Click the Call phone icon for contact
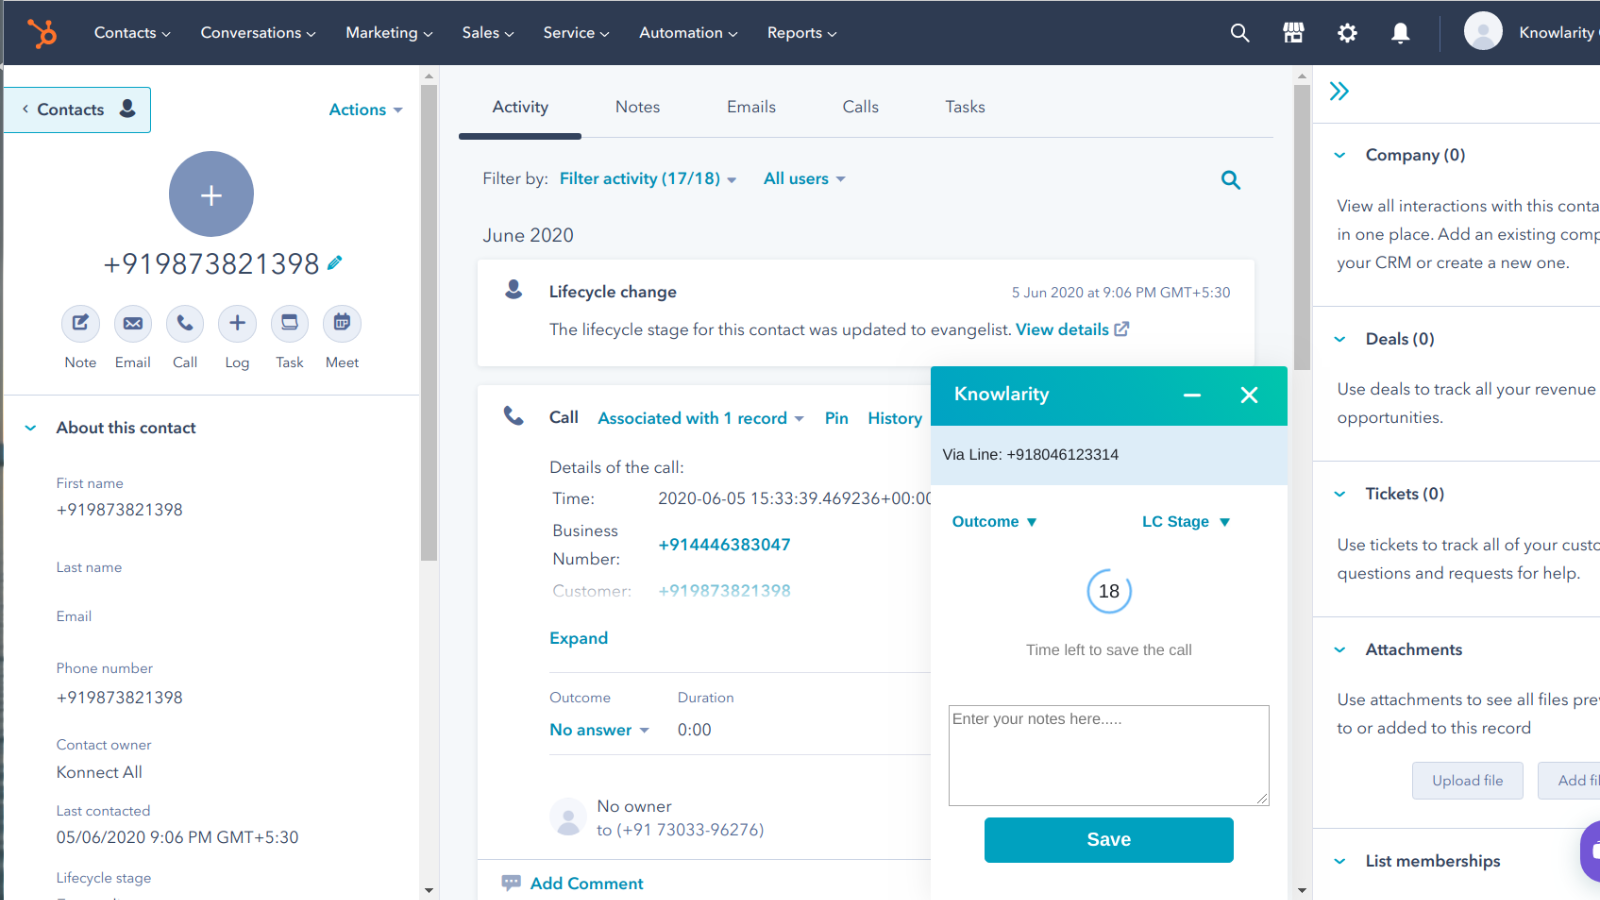The height and width of the screenshot is (900, 1600). [x=185, y=323]
